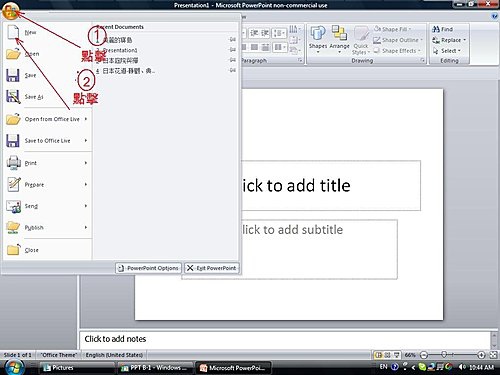Open Drawing group dialog launcher
The width and height of the screenshot is (500, 375).
pos(422,60)
